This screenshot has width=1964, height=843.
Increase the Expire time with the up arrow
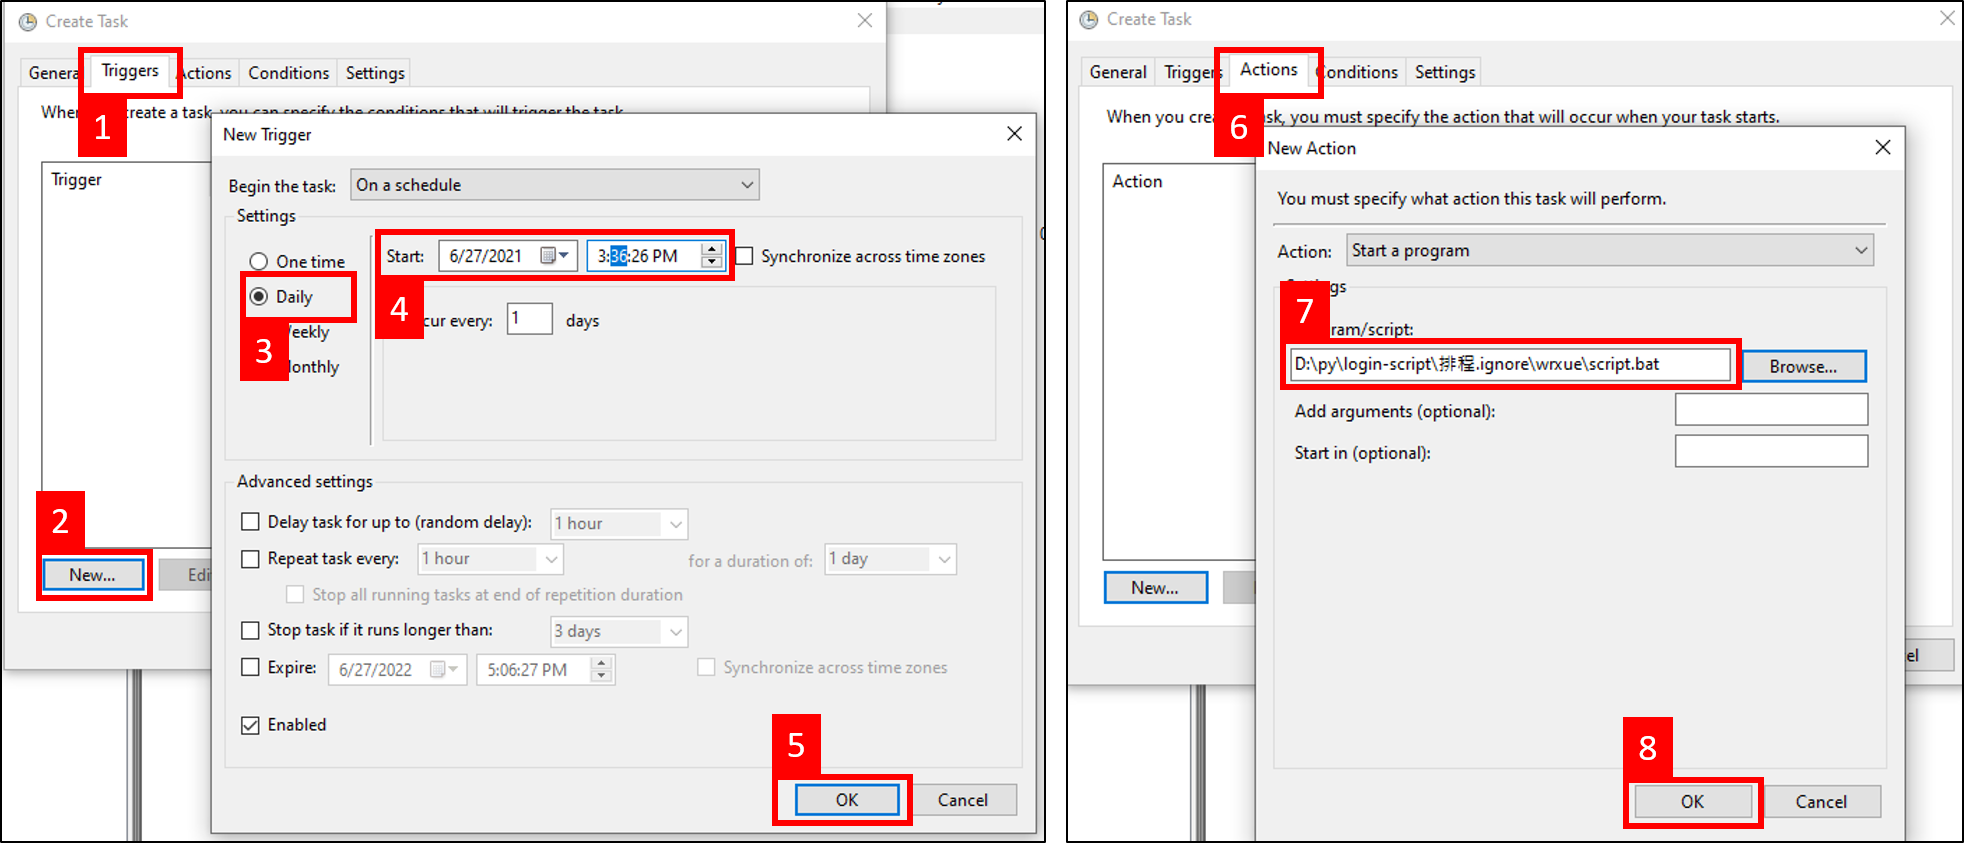601,663
